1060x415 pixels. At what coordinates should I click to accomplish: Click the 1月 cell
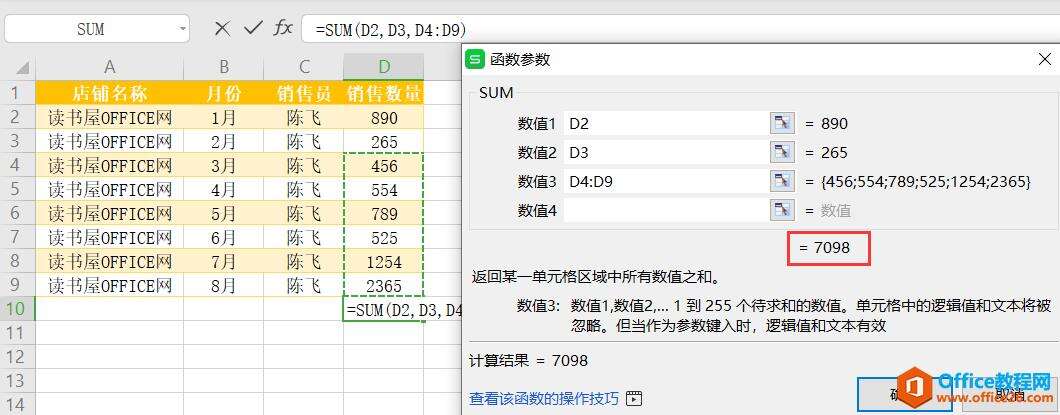(224, 117)
